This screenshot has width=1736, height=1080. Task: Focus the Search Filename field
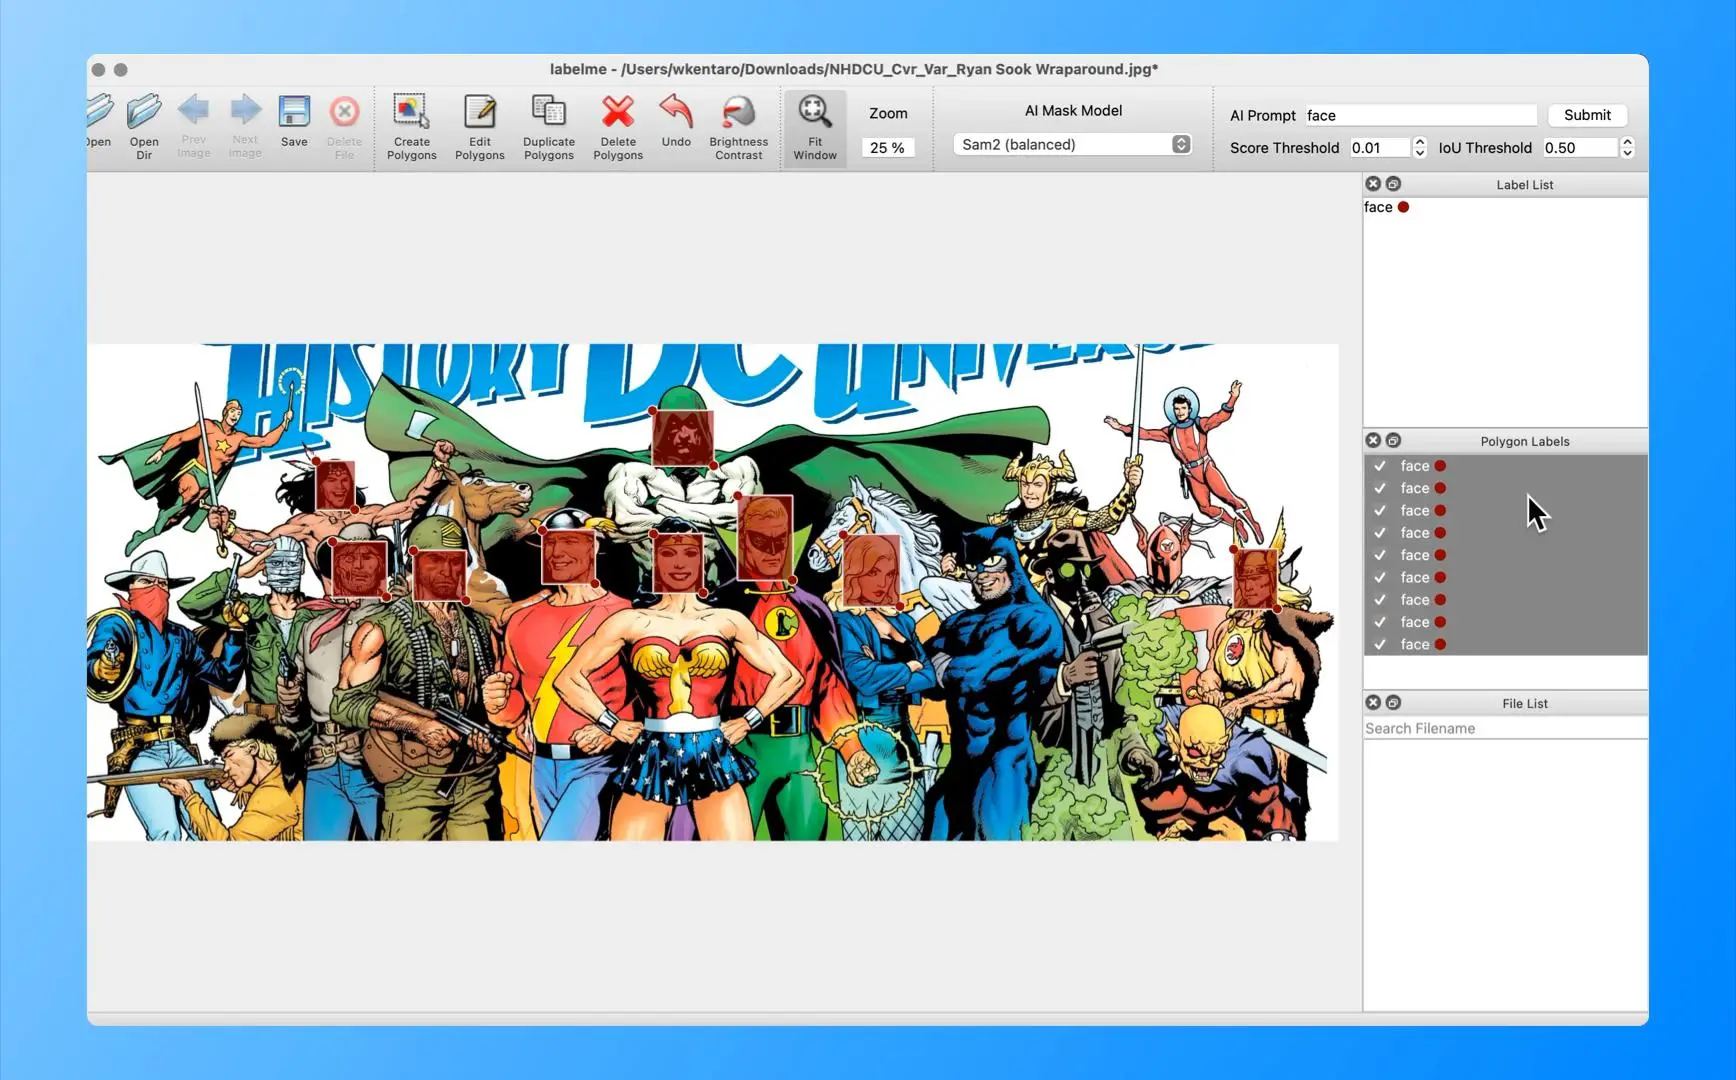[x=1504, y=728]
